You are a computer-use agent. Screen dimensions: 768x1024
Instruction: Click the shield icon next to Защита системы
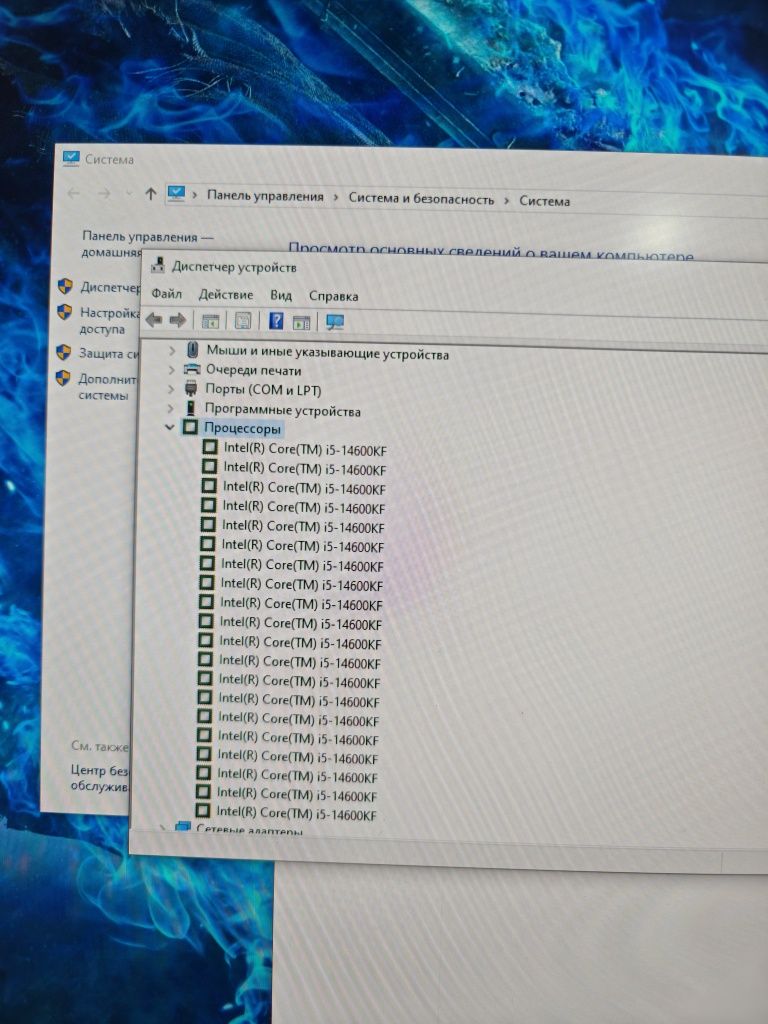click(x=63, y=352)
